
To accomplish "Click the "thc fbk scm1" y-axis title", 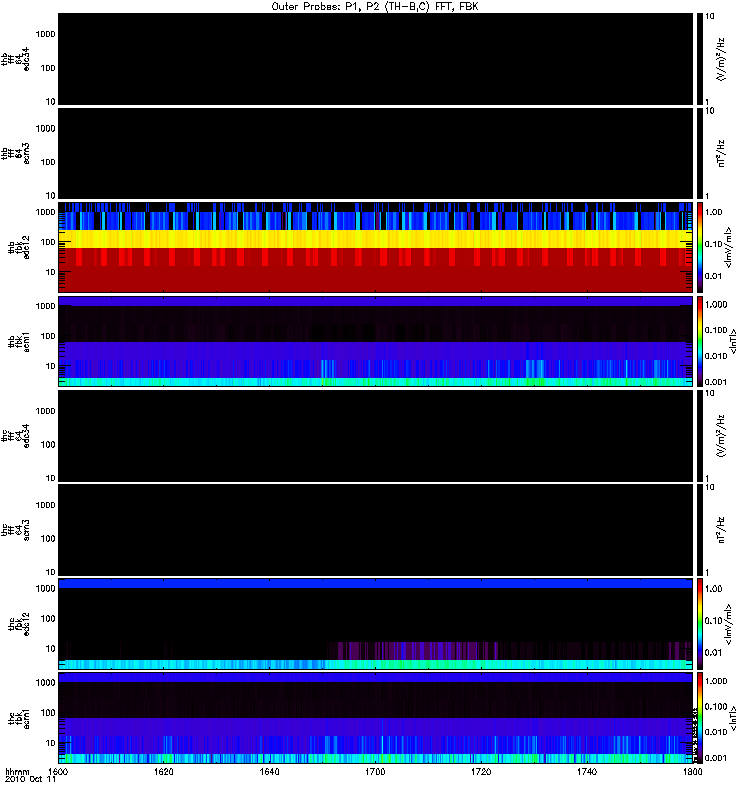I will [x=19, y=718].
